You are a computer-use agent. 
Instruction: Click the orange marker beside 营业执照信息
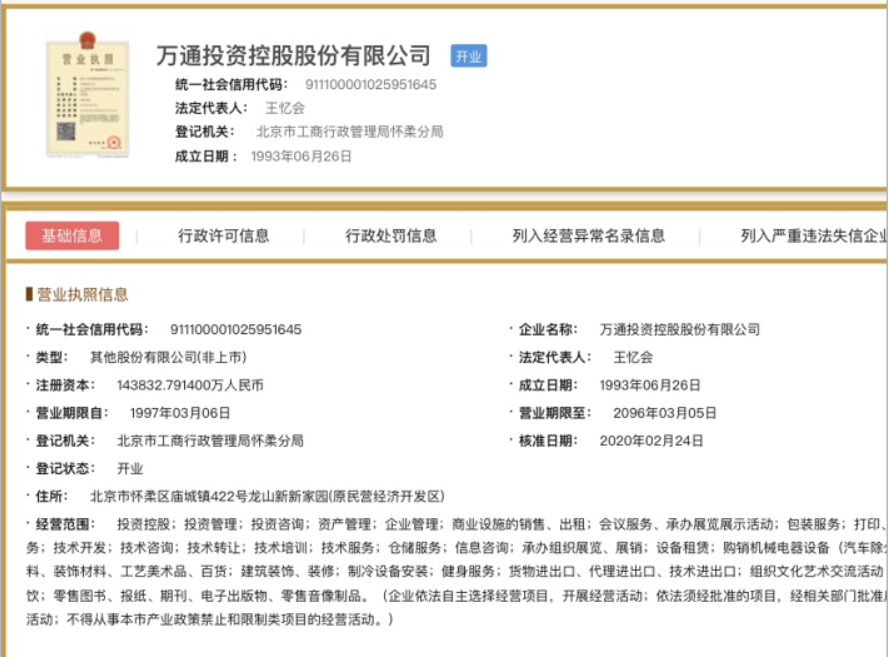click(x=29, y=294)
